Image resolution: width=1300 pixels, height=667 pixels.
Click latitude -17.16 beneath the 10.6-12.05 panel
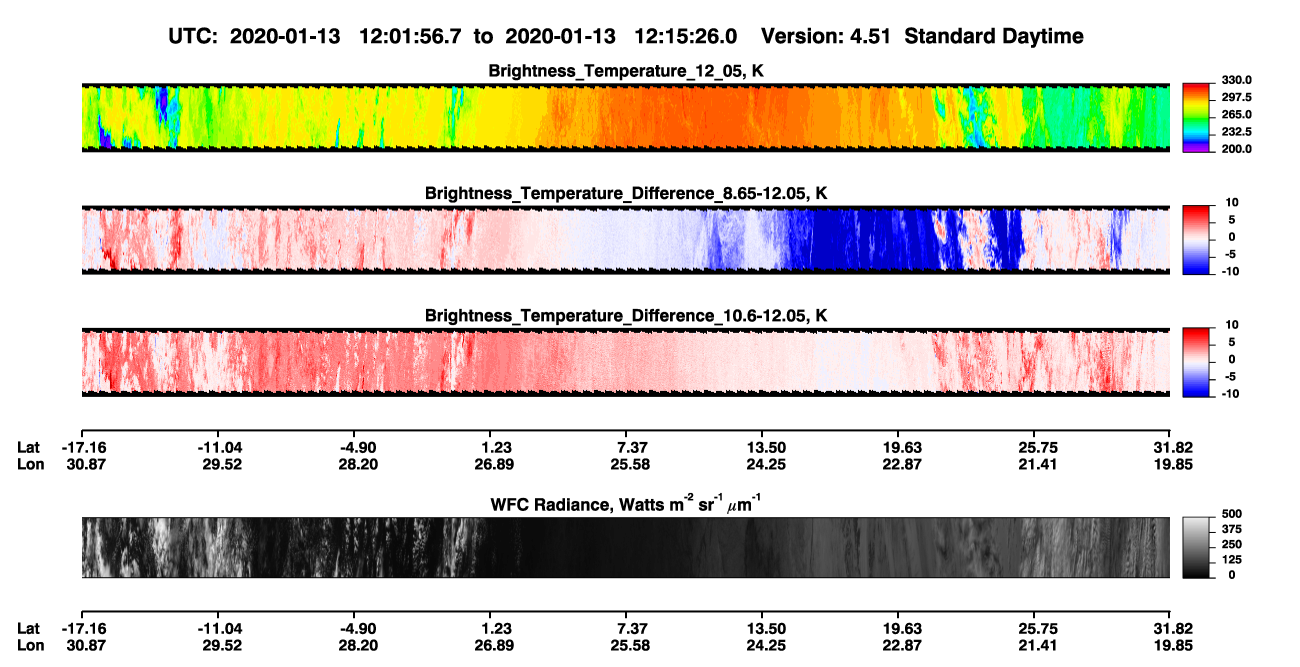(x=84, y=448)
